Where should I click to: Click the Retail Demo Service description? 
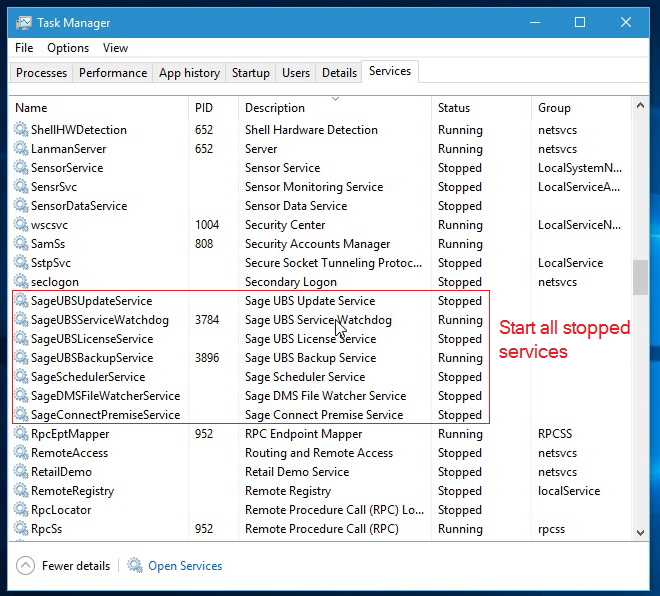[x=297, y=472]
